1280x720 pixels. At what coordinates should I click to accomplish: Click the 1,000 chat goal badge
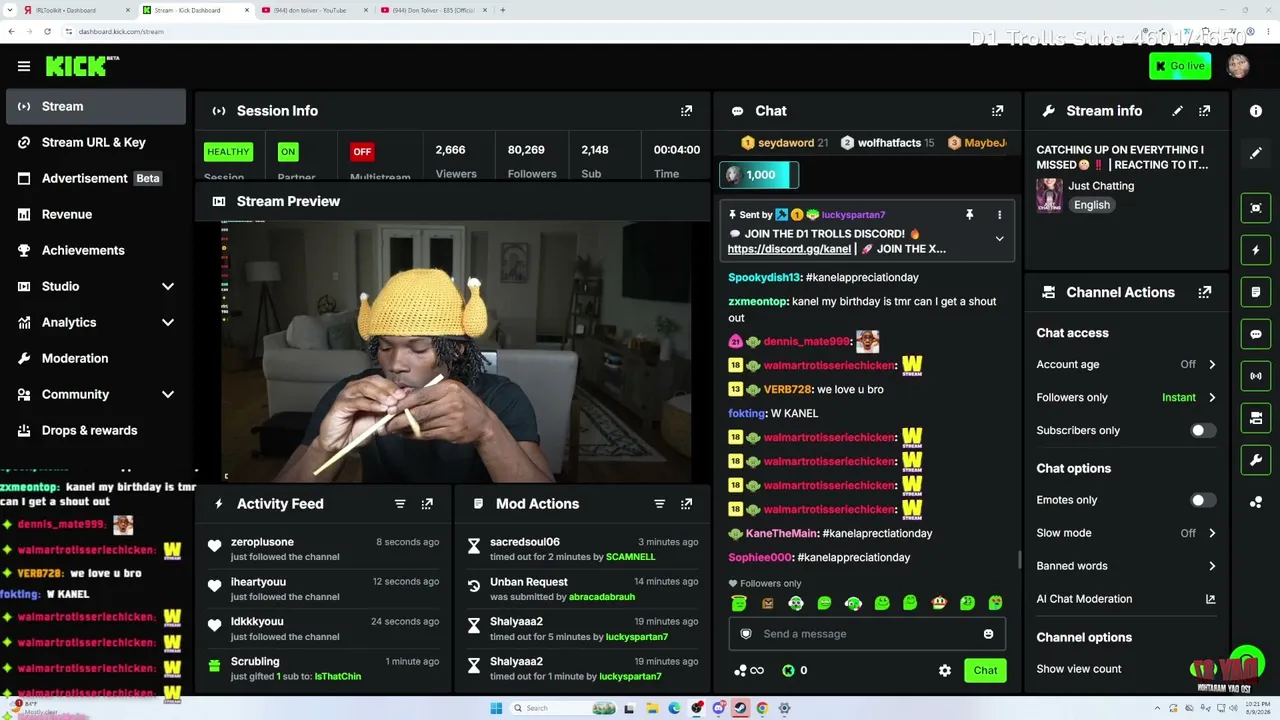[x=759, y=175]
